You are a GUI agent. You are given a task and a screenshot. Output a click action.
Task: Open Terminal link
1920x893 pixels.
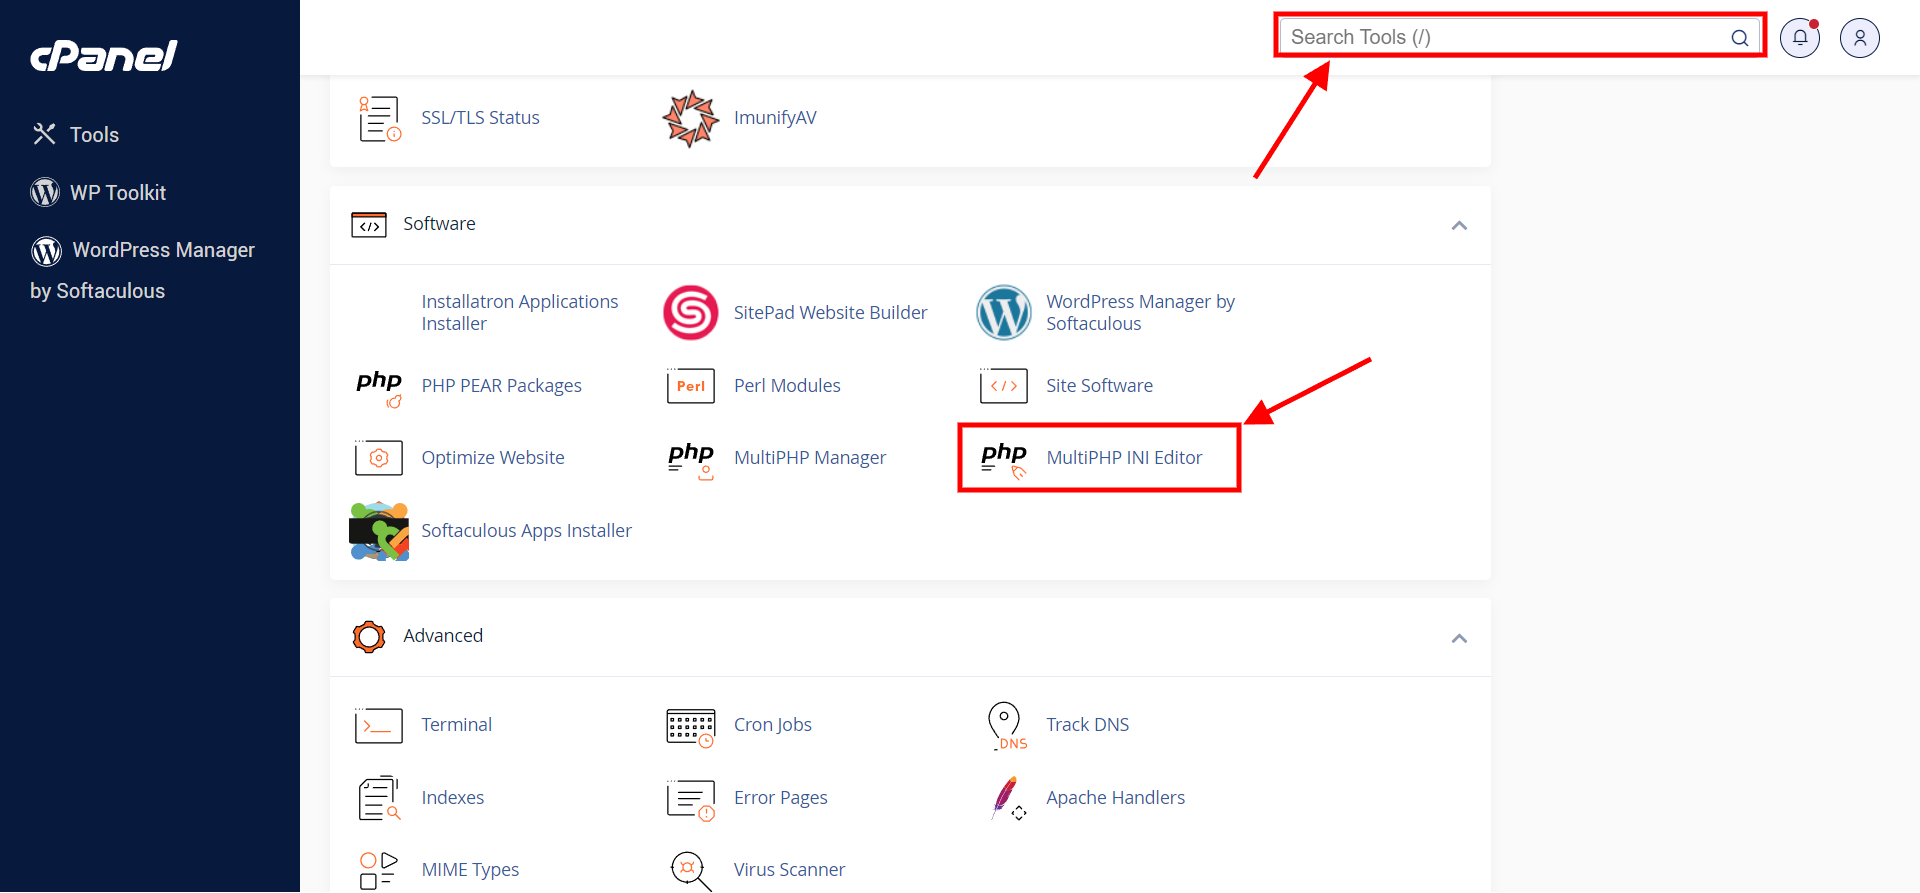pos(456,725)
